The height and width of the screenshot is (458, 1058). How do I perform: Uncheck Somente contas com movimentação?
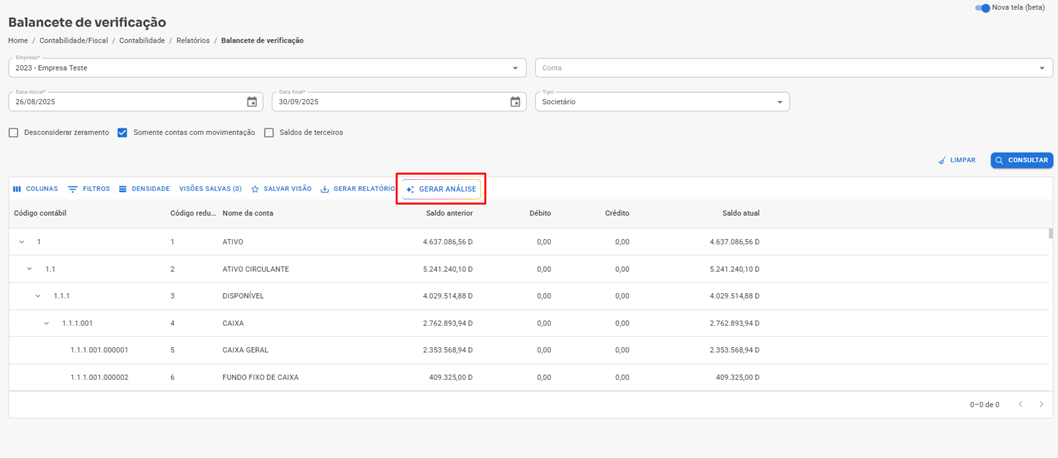[x=123, y=133]
